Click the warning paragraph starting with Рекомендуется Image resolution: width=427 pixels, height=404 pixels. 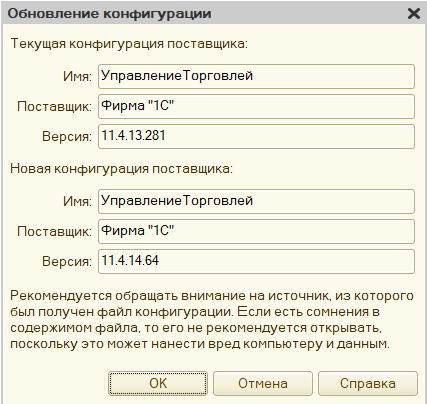pyautogui.click(x=212, y=320)
